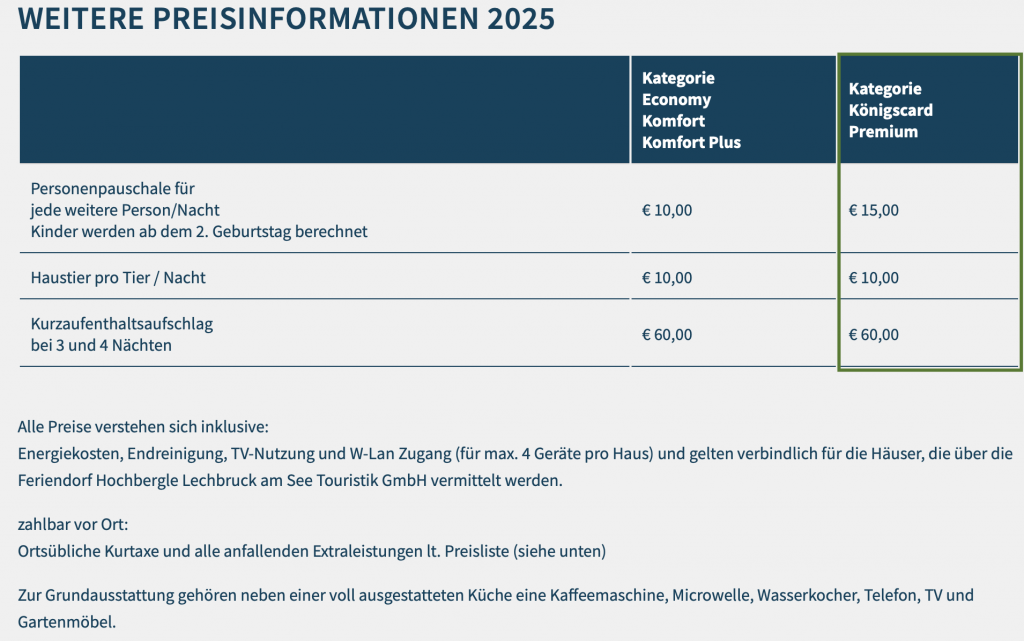The width and height of the screenshot is (1024, 641).
Task: Click 'Kinder werden ab dem 2. Geburtstag berechnet'
Action: pyautogui.click(x=199, y=232)
